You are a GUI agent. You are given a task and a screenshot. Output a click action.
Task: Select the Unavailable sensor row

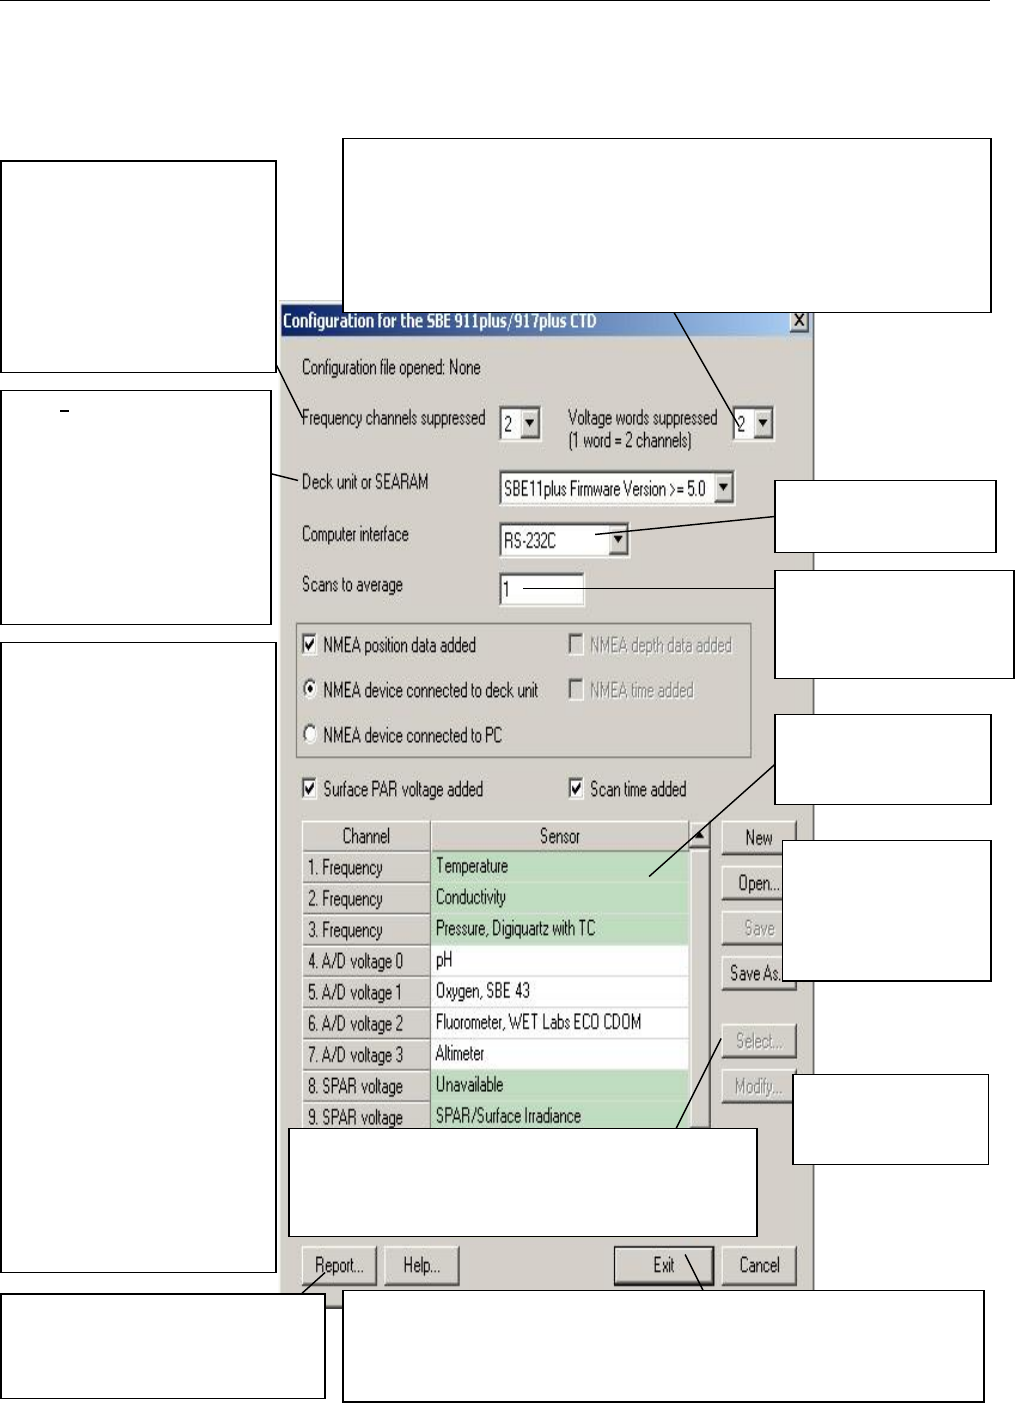point(560,1086)
